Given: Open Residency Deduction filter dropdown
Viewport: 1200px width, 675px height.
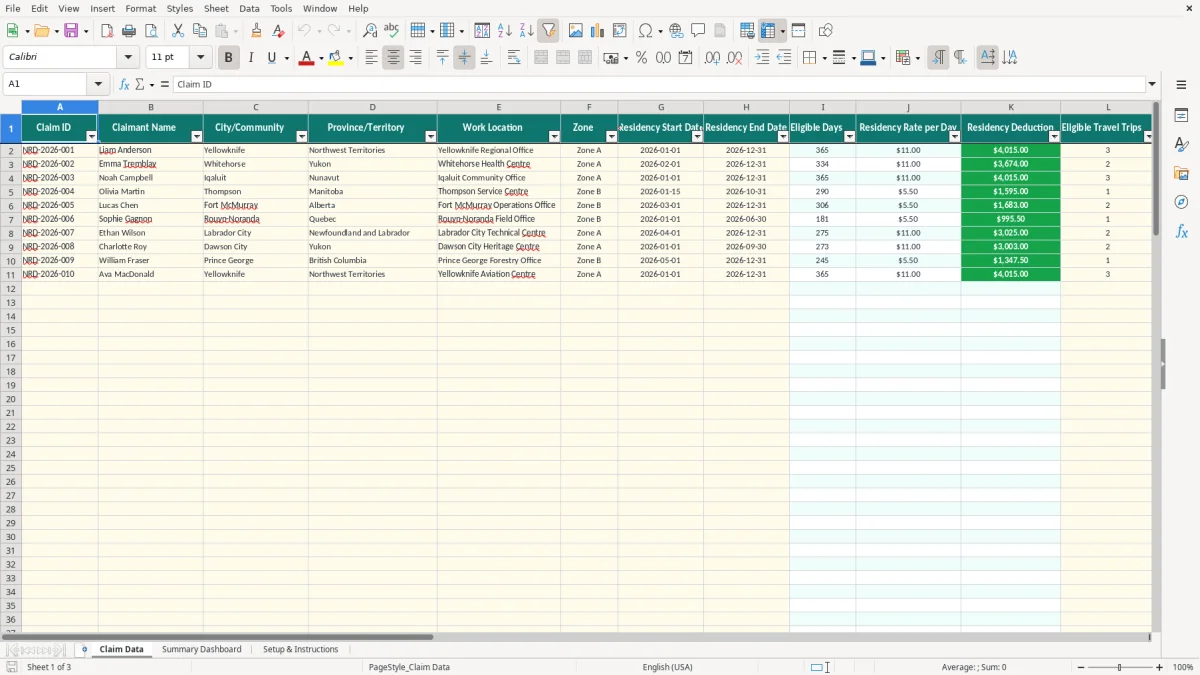Looking at the screenshot, I should pyautogui.click(x=1054, y=137).
